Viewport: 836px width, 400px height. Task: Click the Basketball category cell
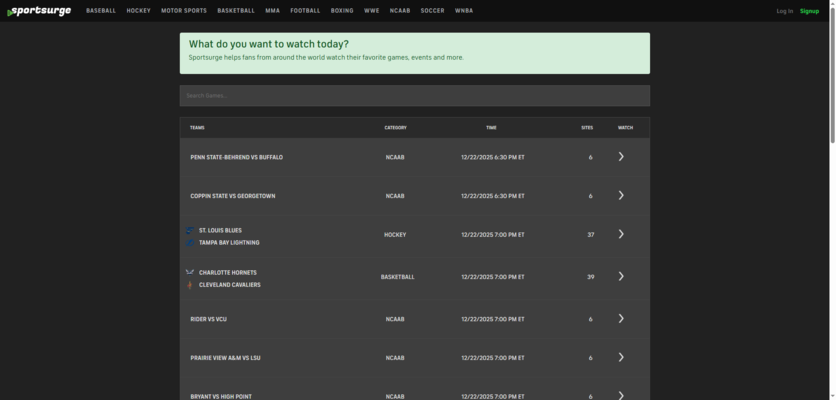point(397,277)
